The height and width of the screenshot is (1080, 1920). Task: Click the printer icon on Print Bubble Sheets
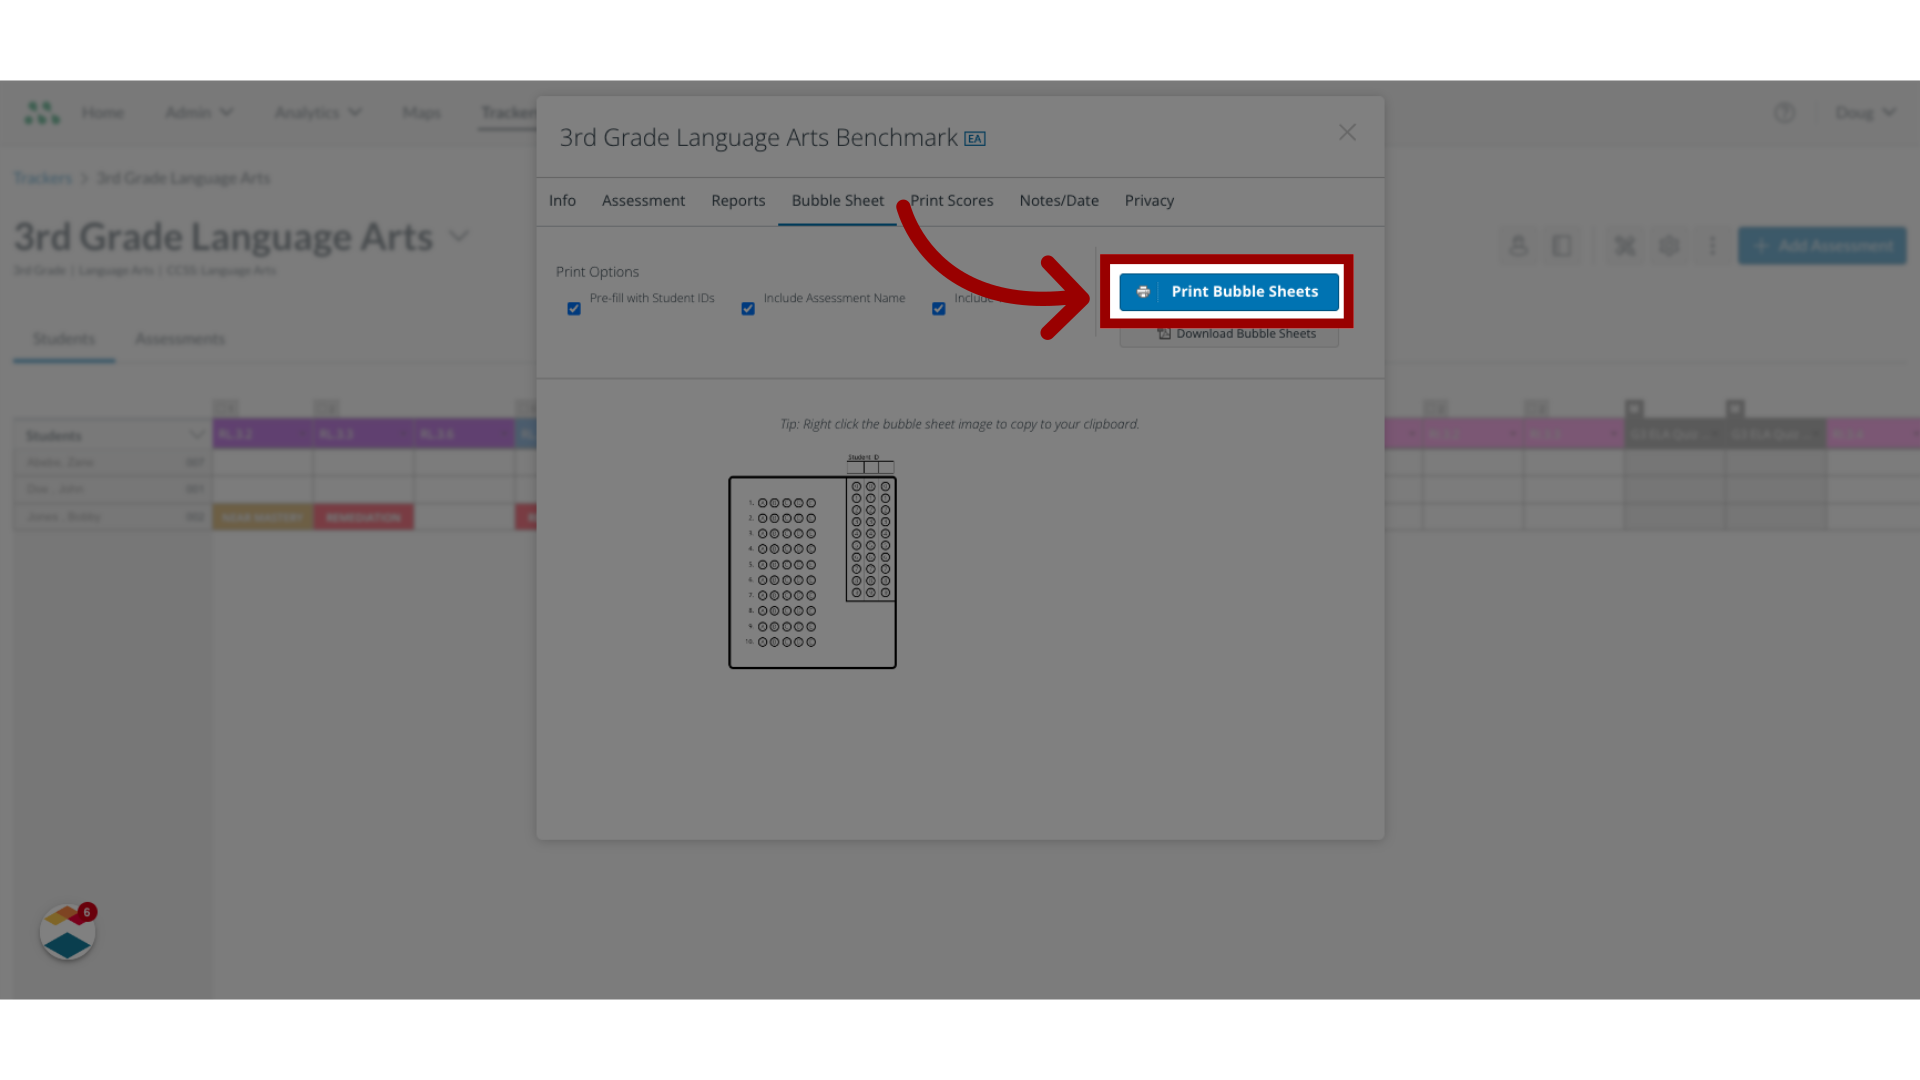tap(1142, 291)
